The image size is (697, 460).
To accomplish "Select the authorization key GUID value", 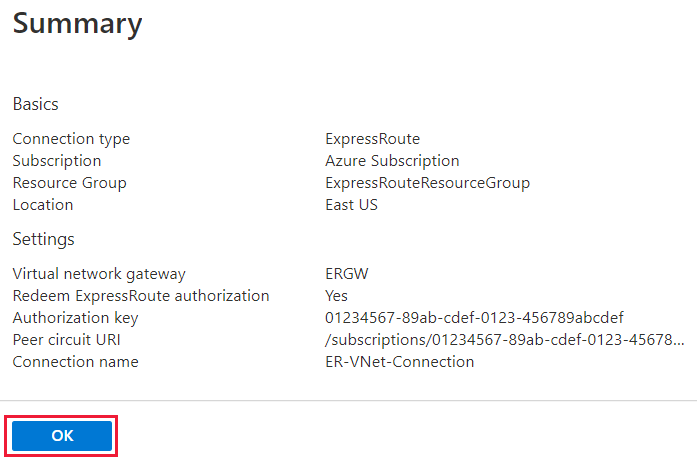I will [474, 318].
